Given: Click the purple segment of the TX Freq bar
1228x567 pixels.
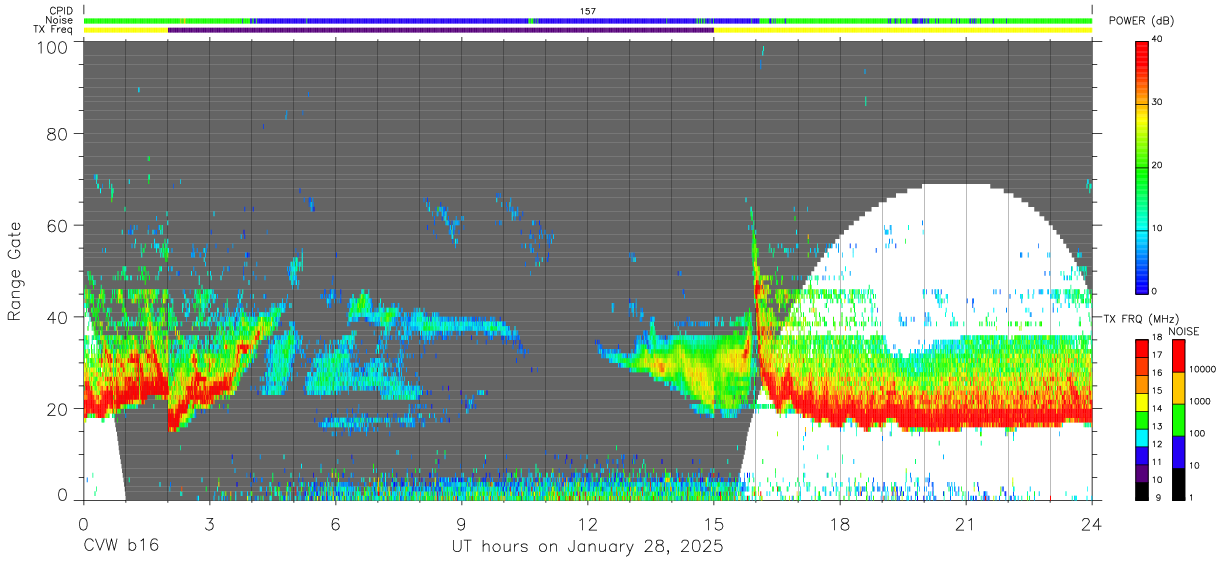Looking at the screenshot, I should pyautogui.click(x=441, y=30).
